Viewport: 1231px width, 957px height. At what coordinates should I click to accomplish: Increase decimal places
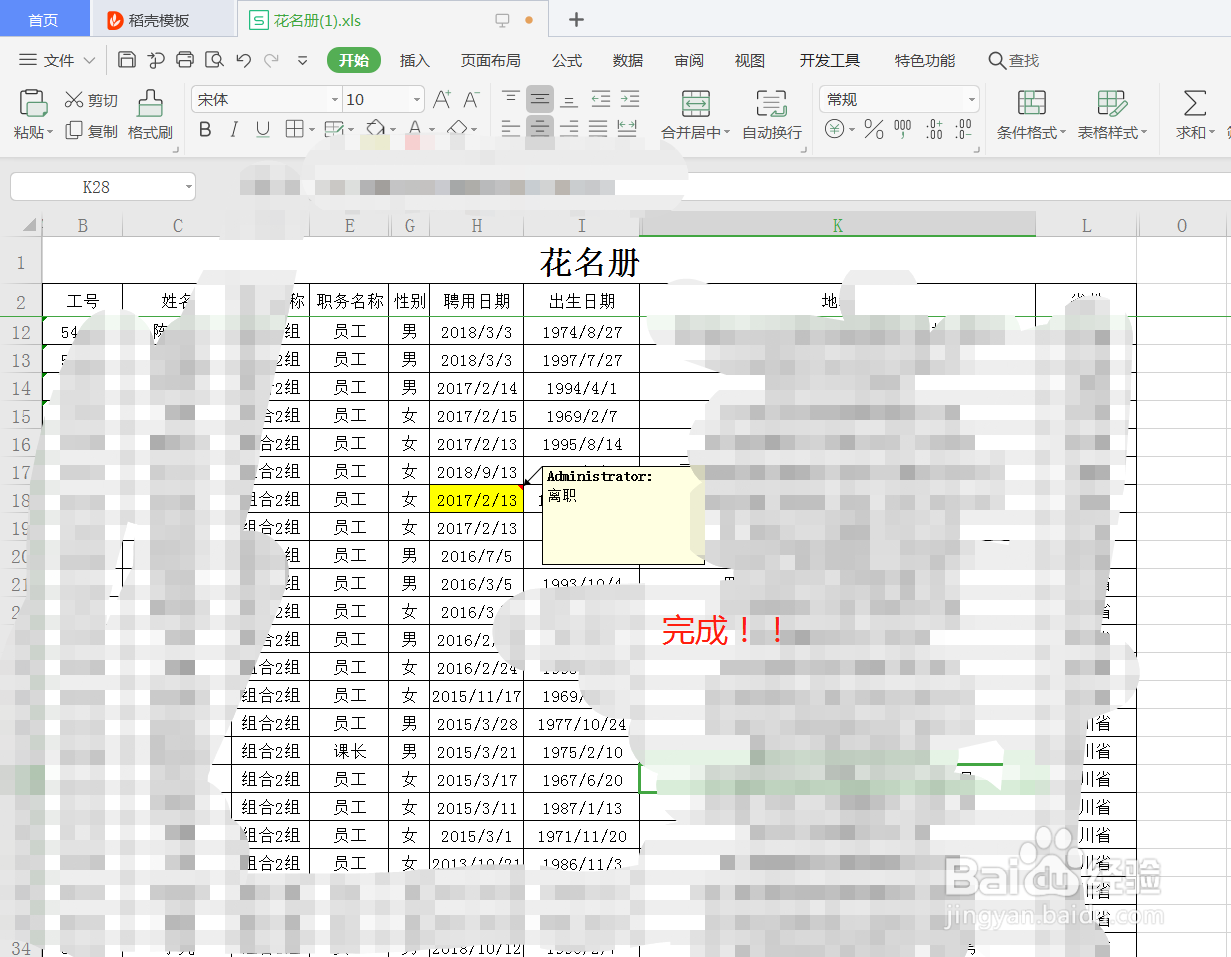coord(934,129)
